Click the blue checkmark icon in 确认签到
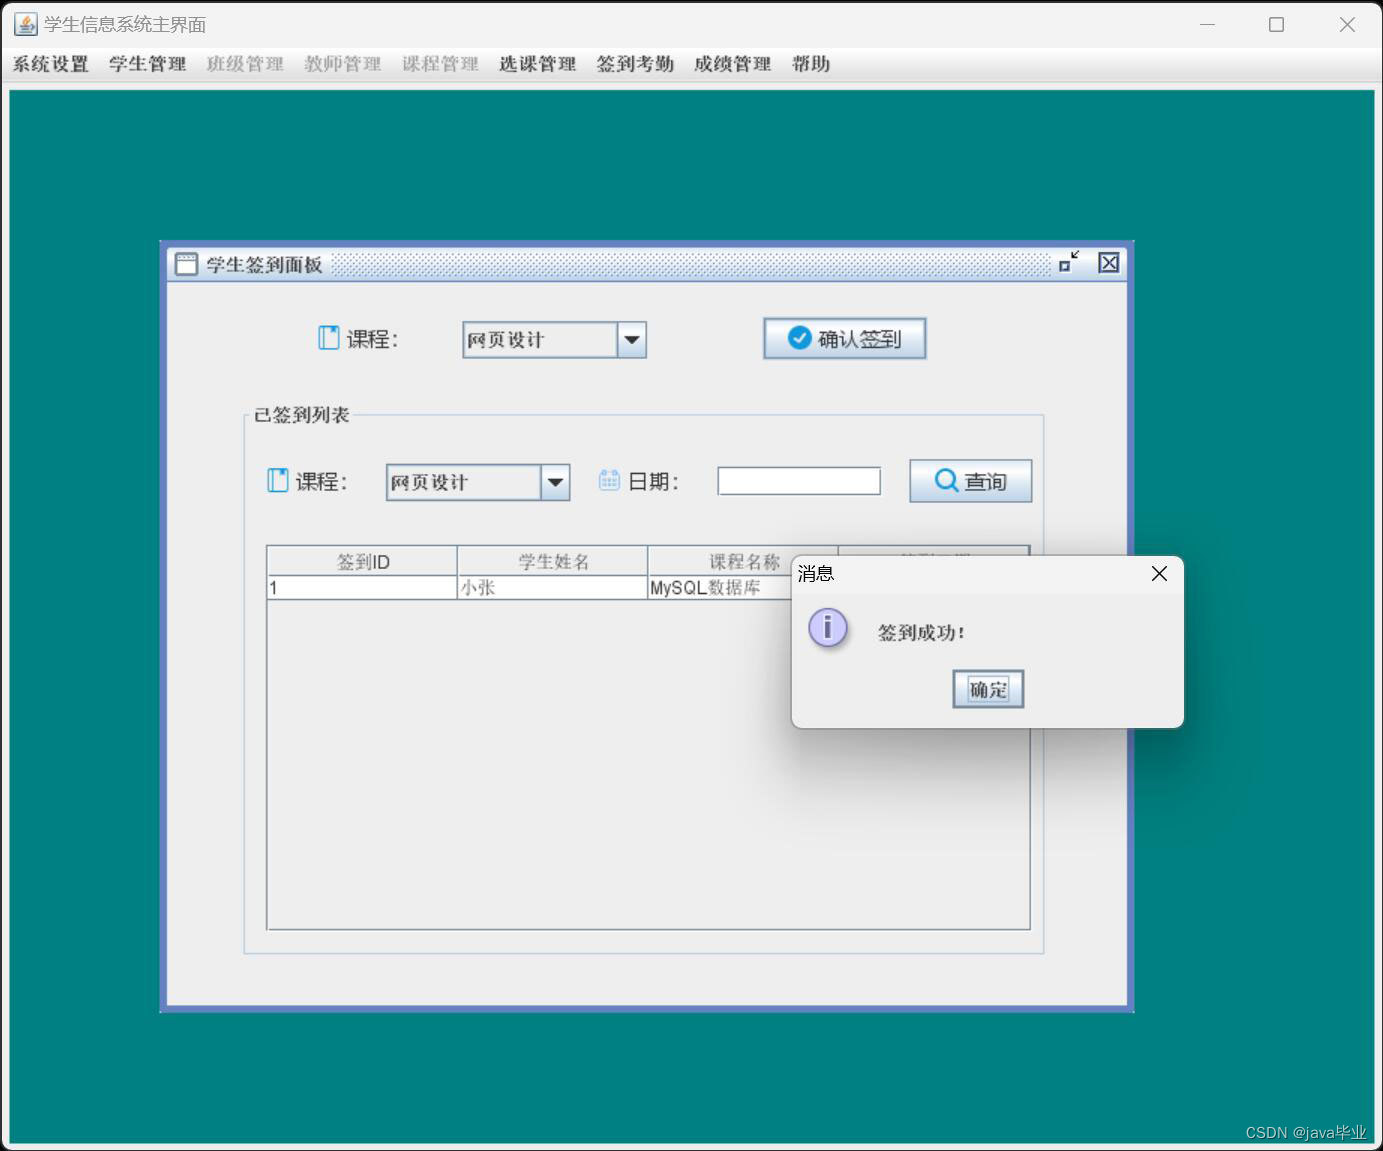 [x=799, y=338]
